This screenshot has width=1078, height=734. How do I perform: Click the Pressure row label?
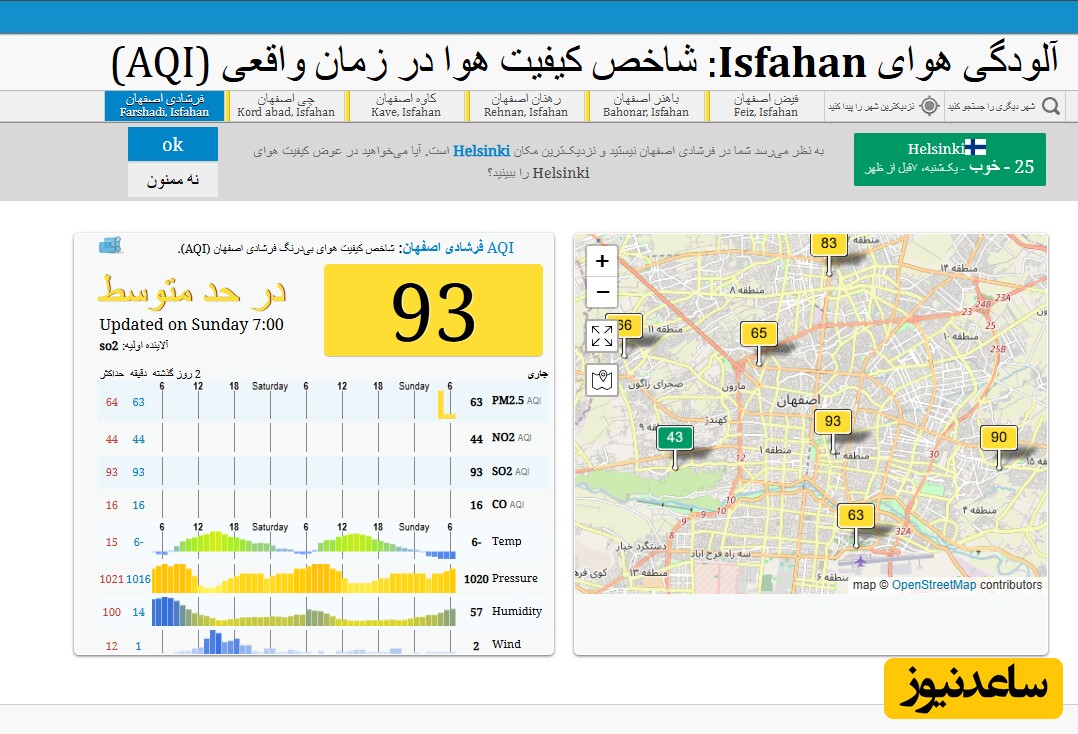point(515,579)
